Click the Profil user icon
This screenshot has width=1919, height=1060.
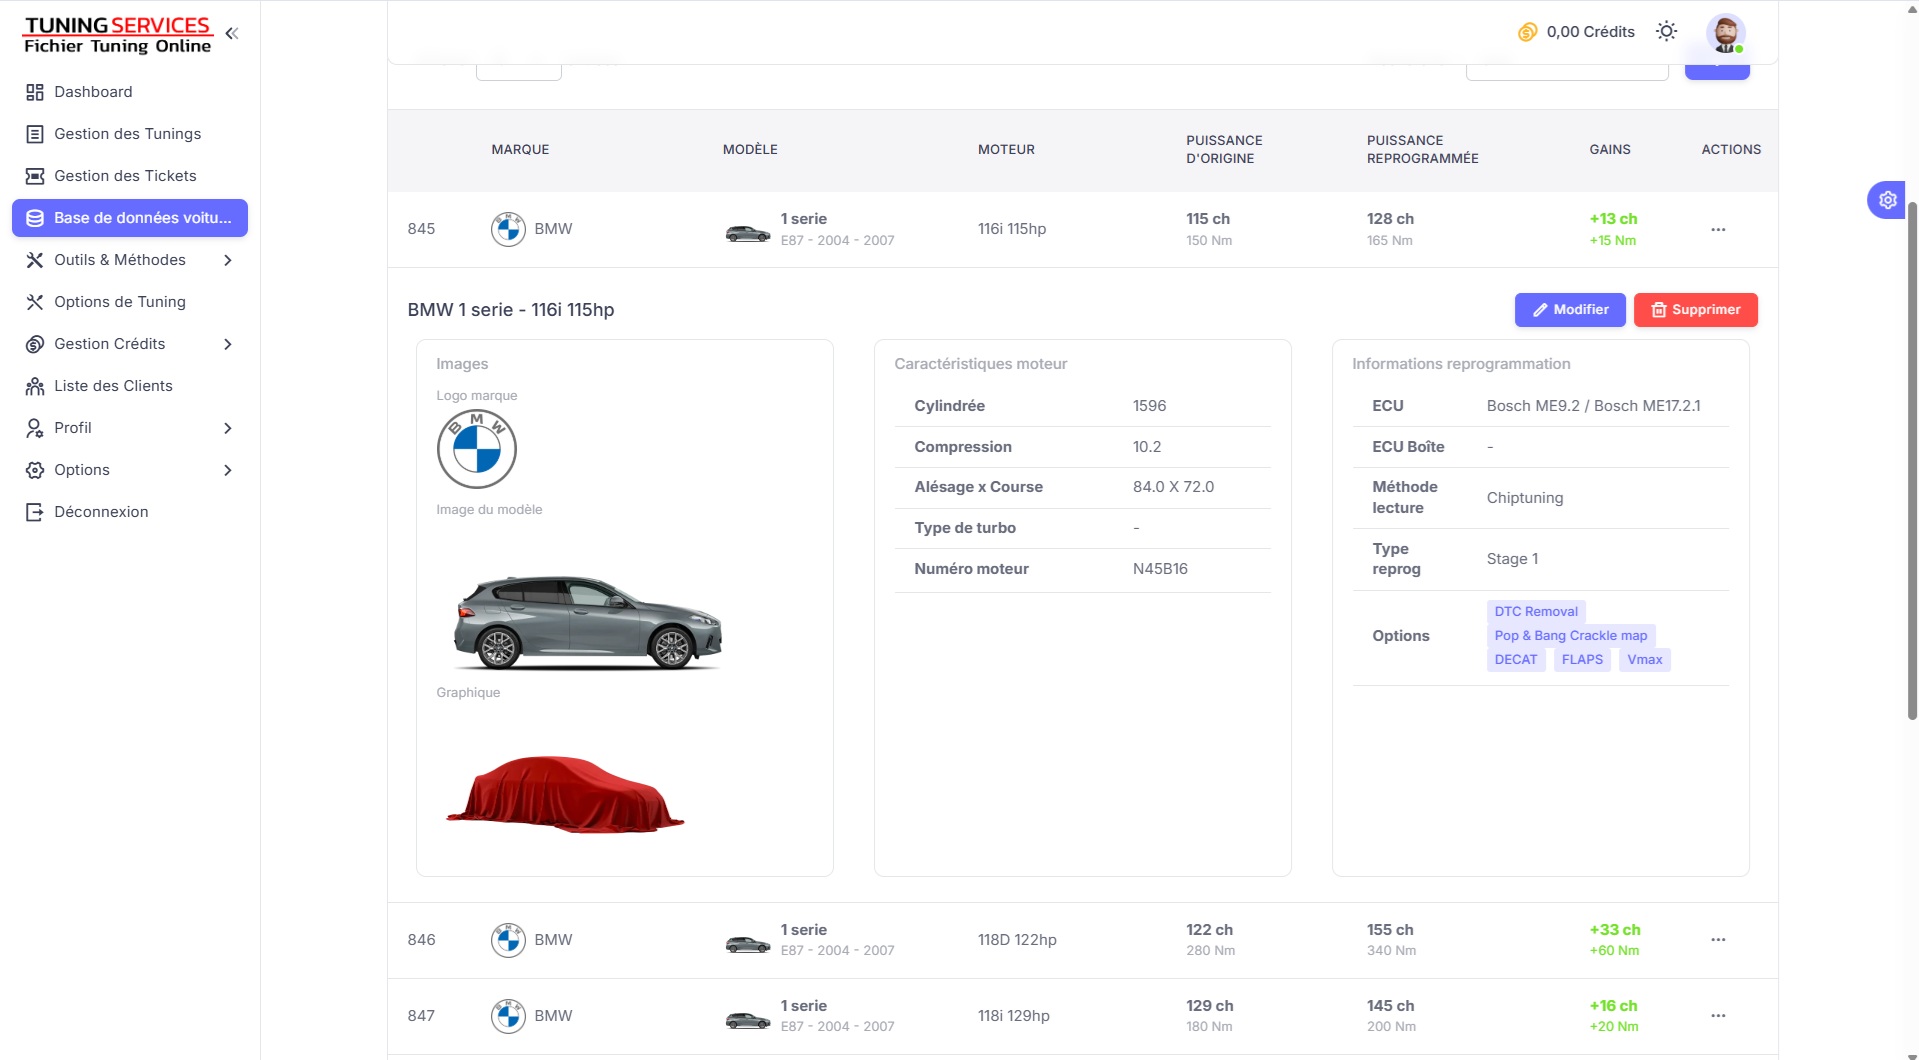[x=35, y=428]
